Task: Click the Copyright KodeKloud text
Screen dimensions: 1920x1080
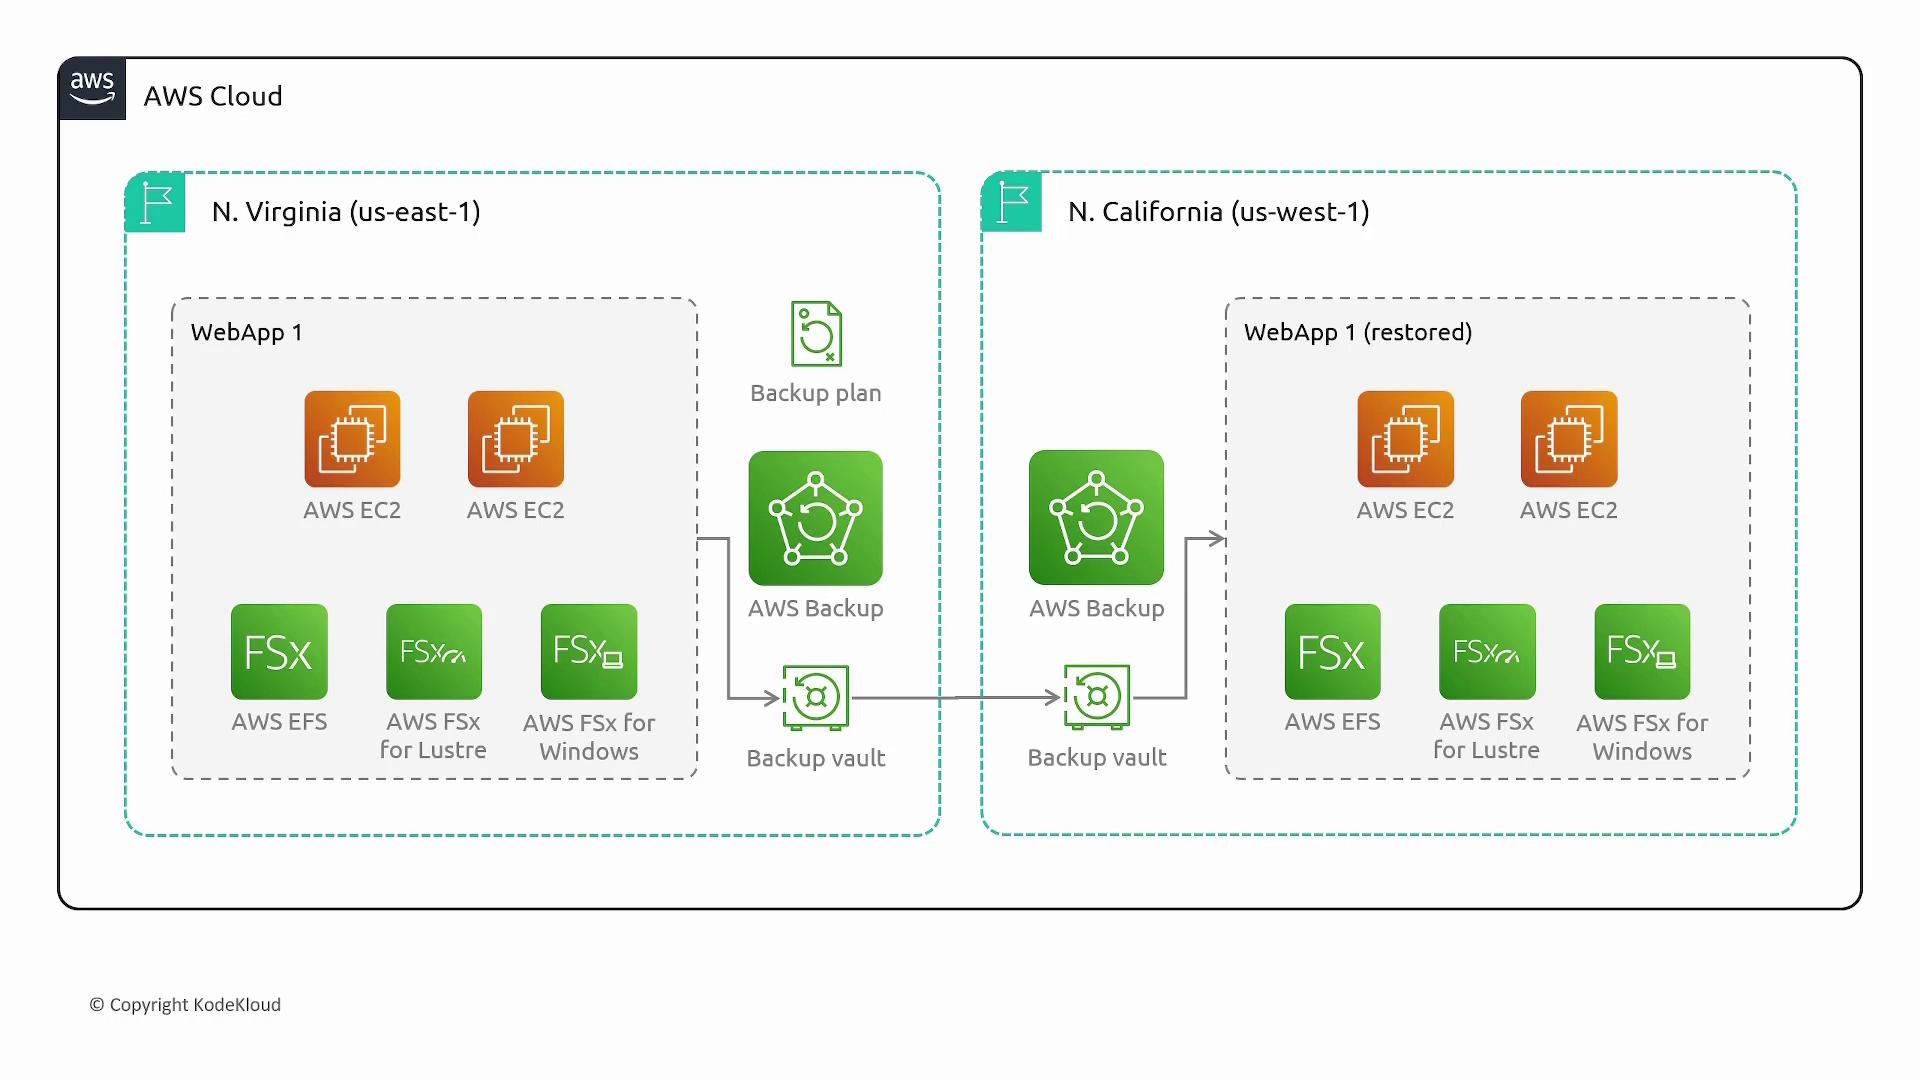Action: (x=185, y=1005)
